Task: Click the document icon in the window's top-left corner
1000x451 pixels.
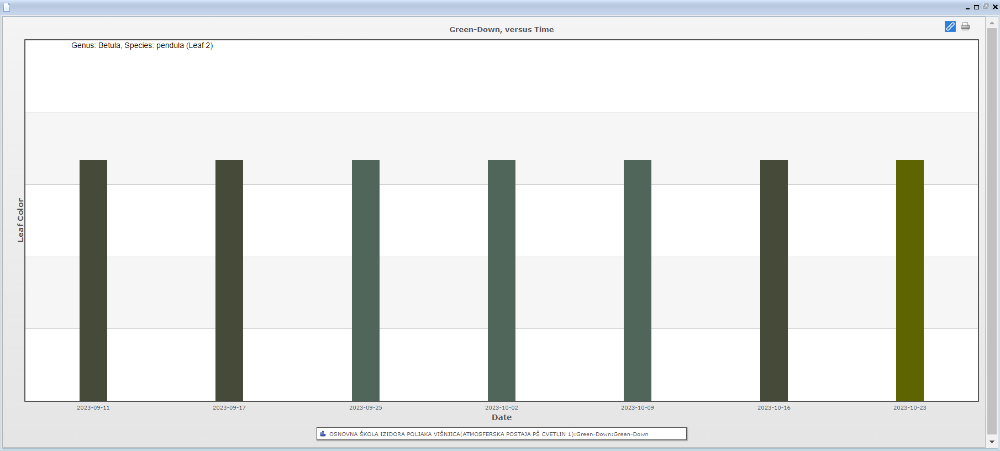Action: click(6, 6)
